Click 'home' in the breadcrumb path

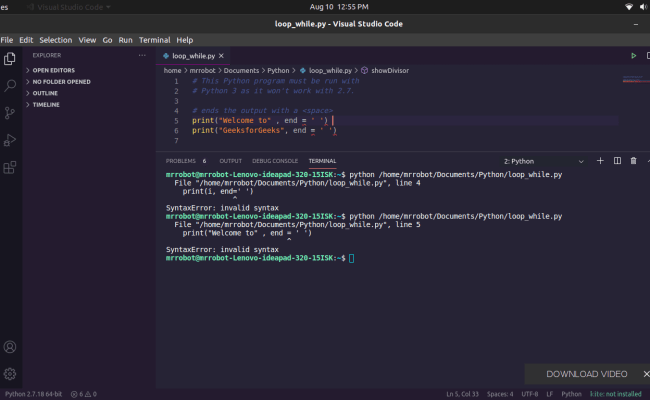click(172, 70)
